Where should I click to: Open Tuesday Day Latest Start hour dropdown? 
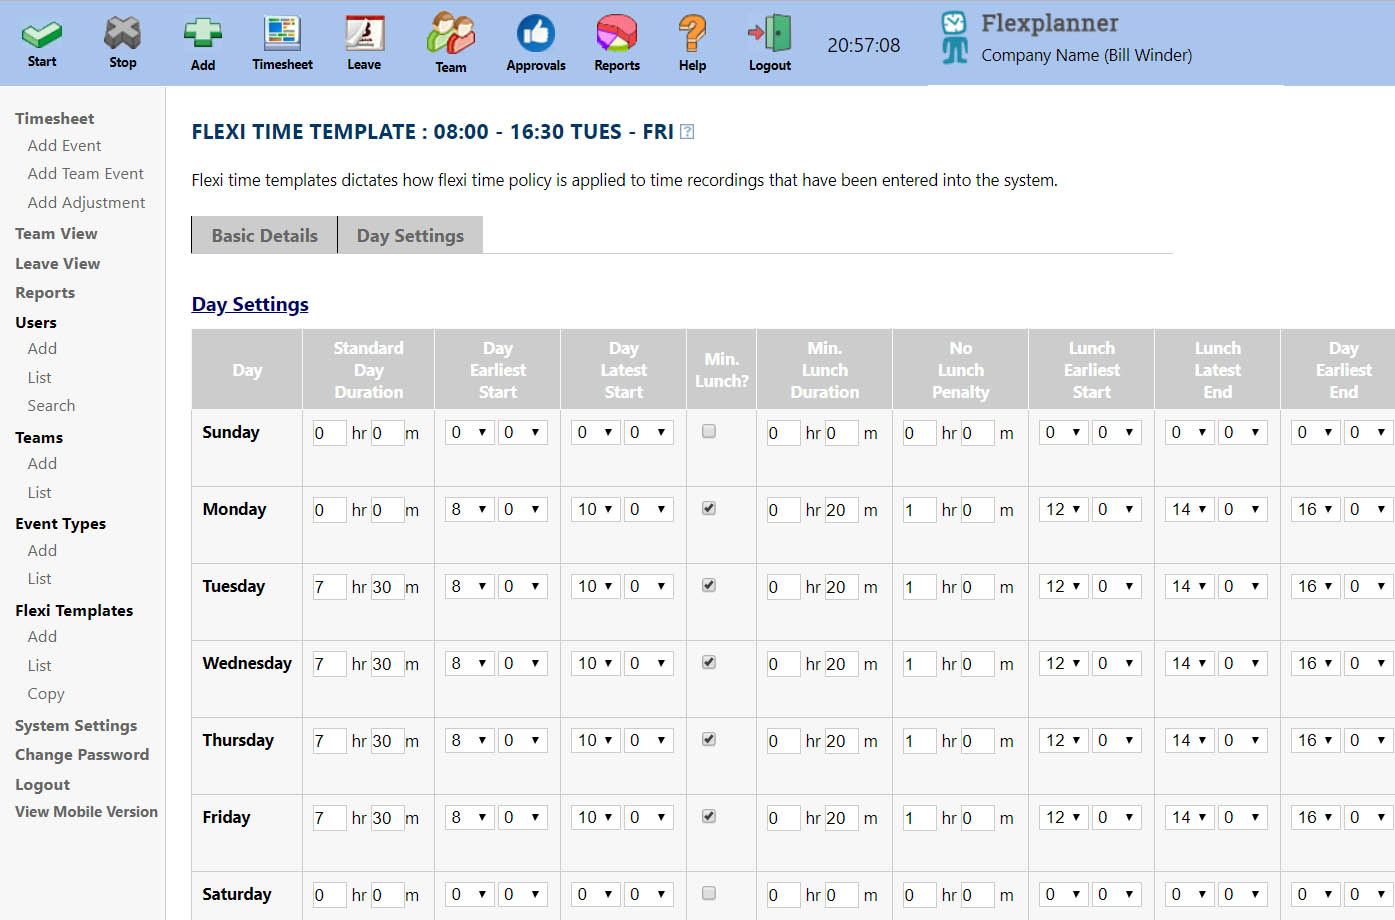596,587
